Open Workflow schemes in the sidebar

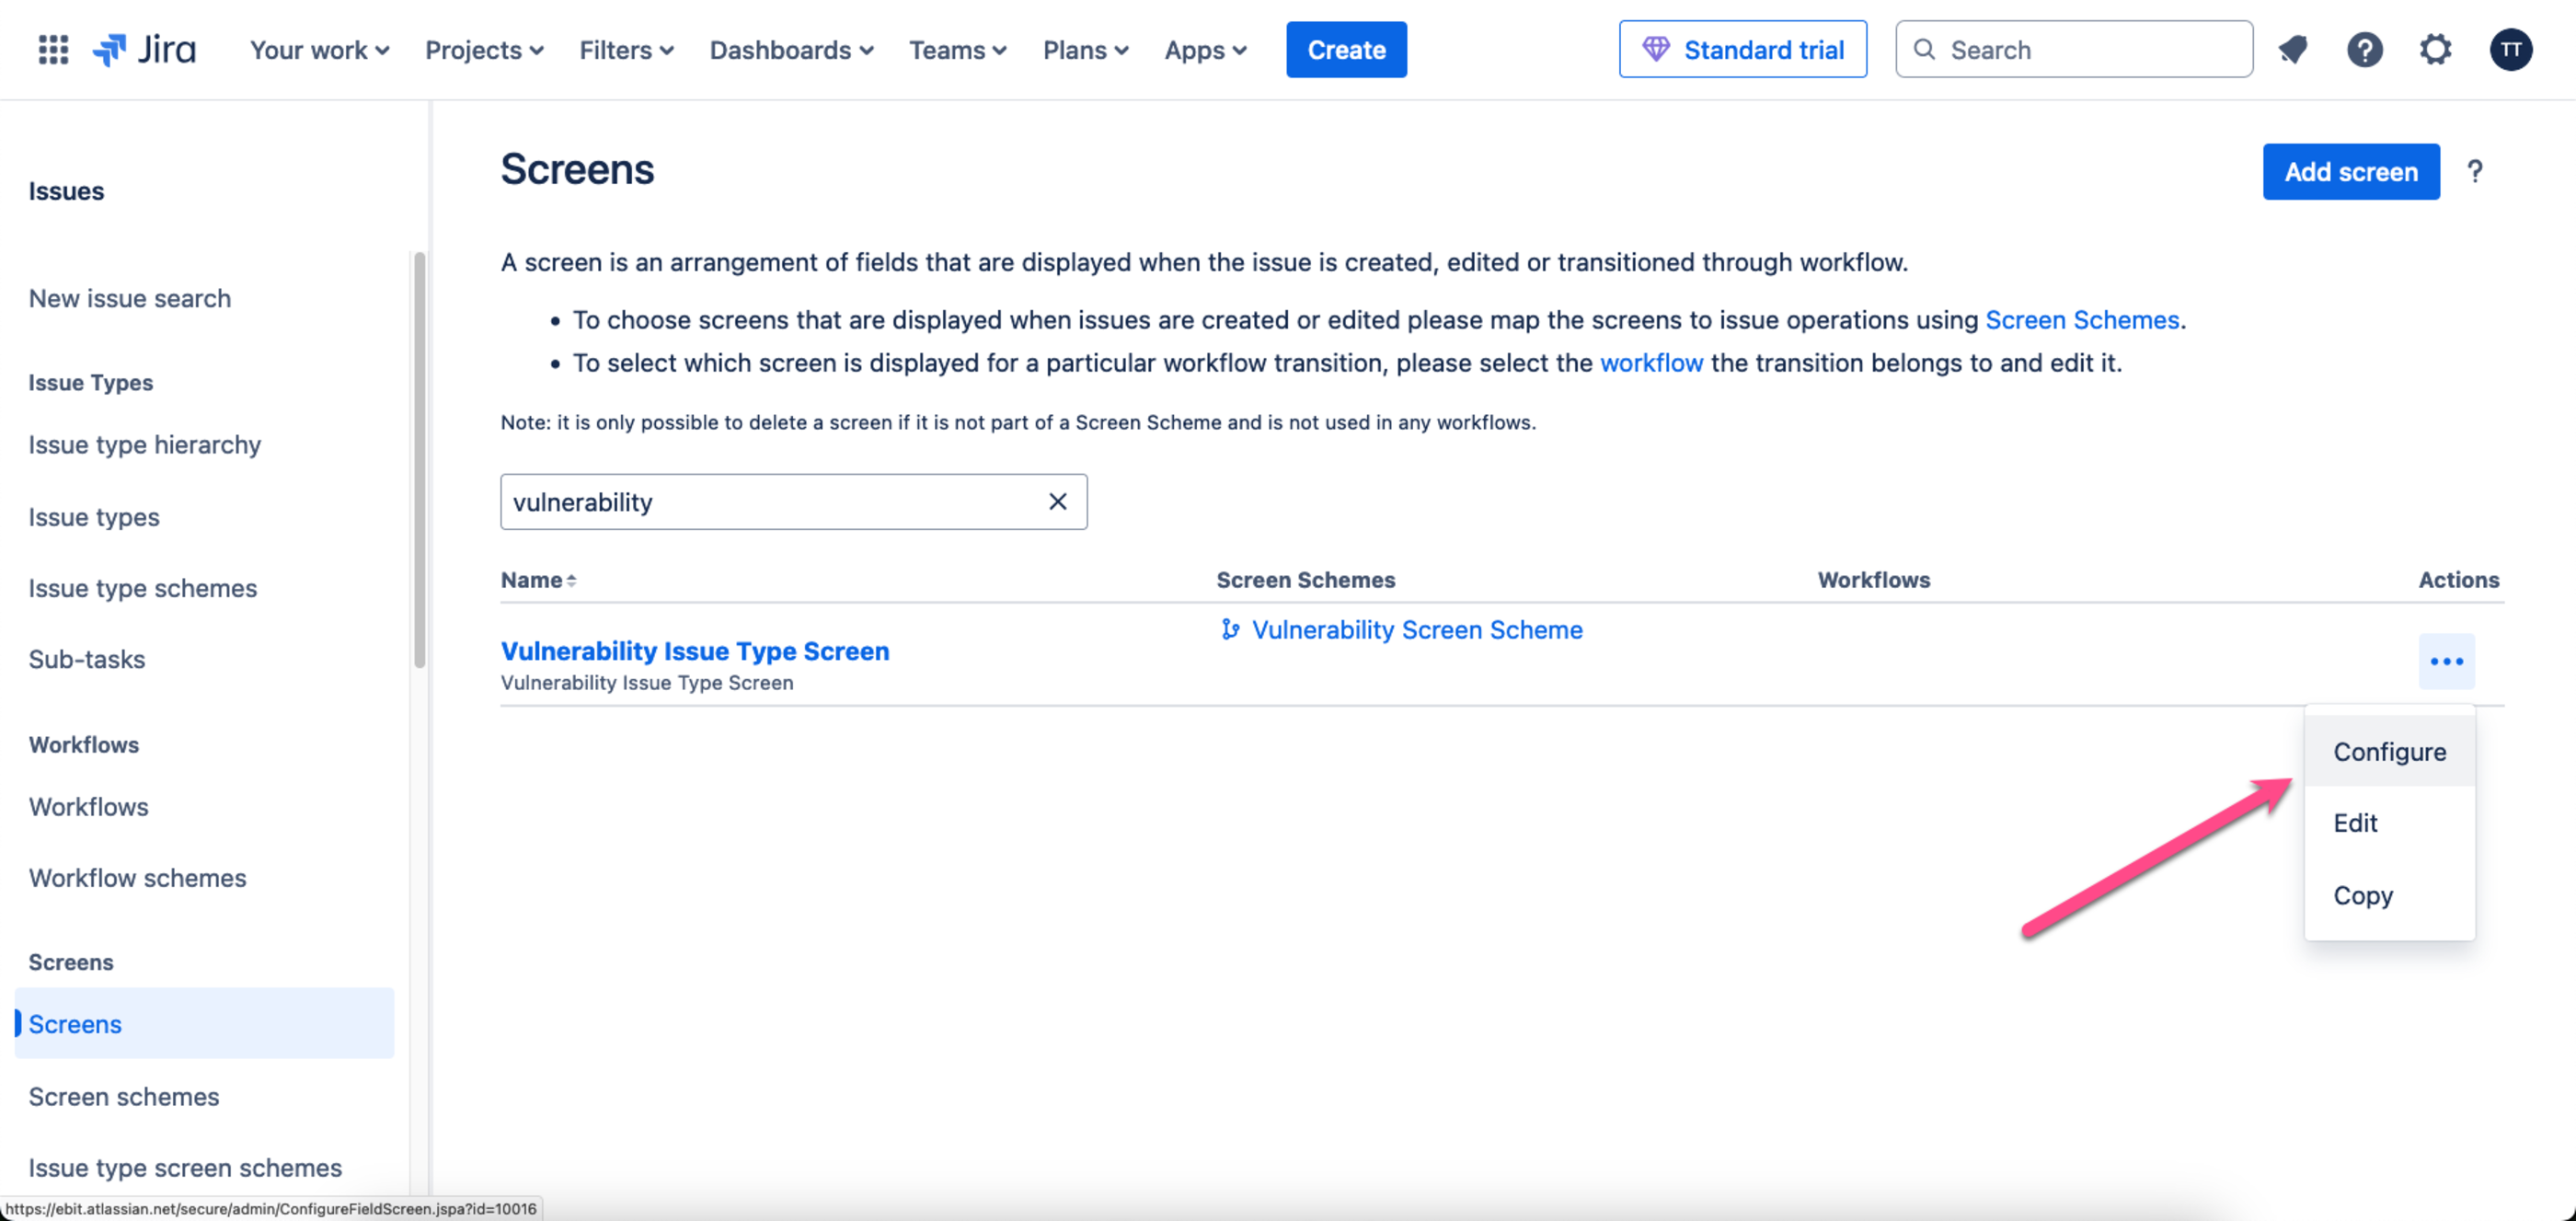(137, 878)
